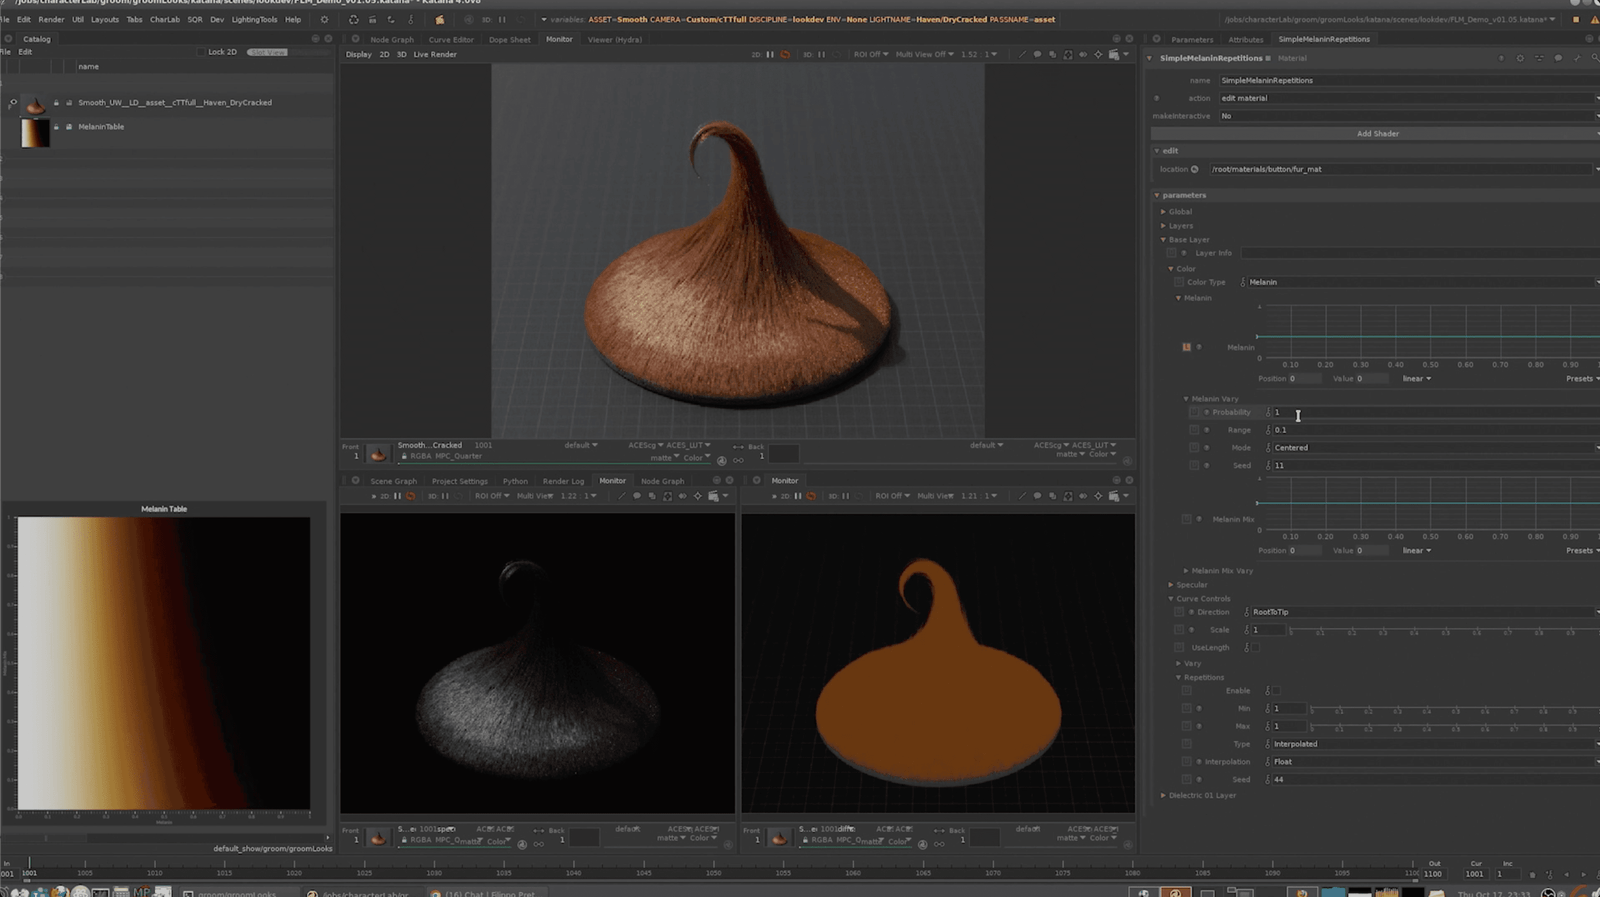Open the CharLab menu
Screen dimensions: 1600x897
(x=164, y=19)
